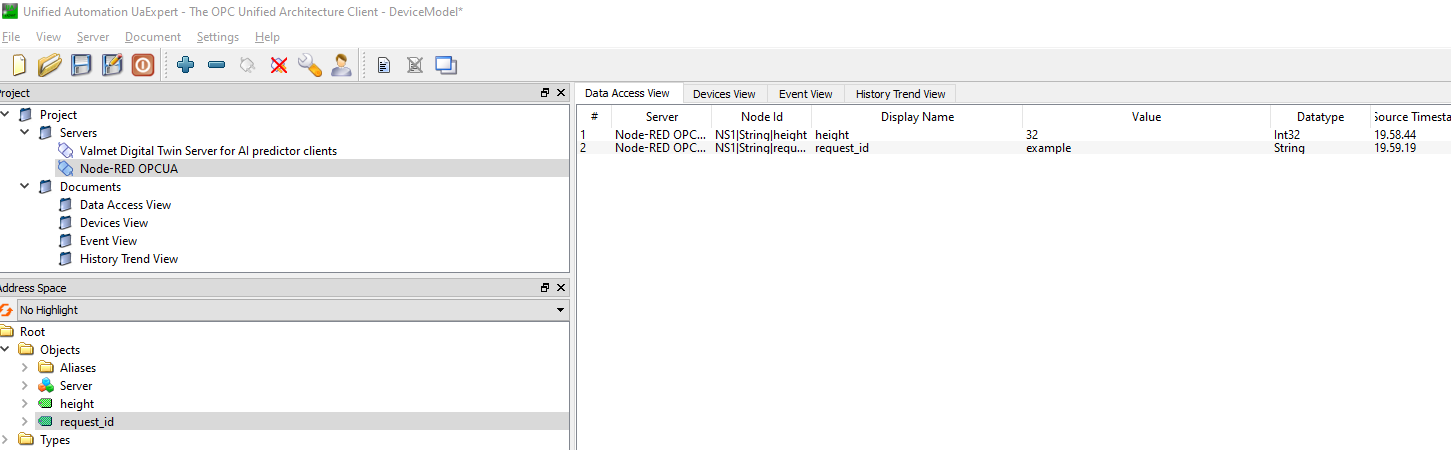Select Data Access View under Documents
Image resolution: width=1451 pixels, height=450 pixels.
coord(125,205)
